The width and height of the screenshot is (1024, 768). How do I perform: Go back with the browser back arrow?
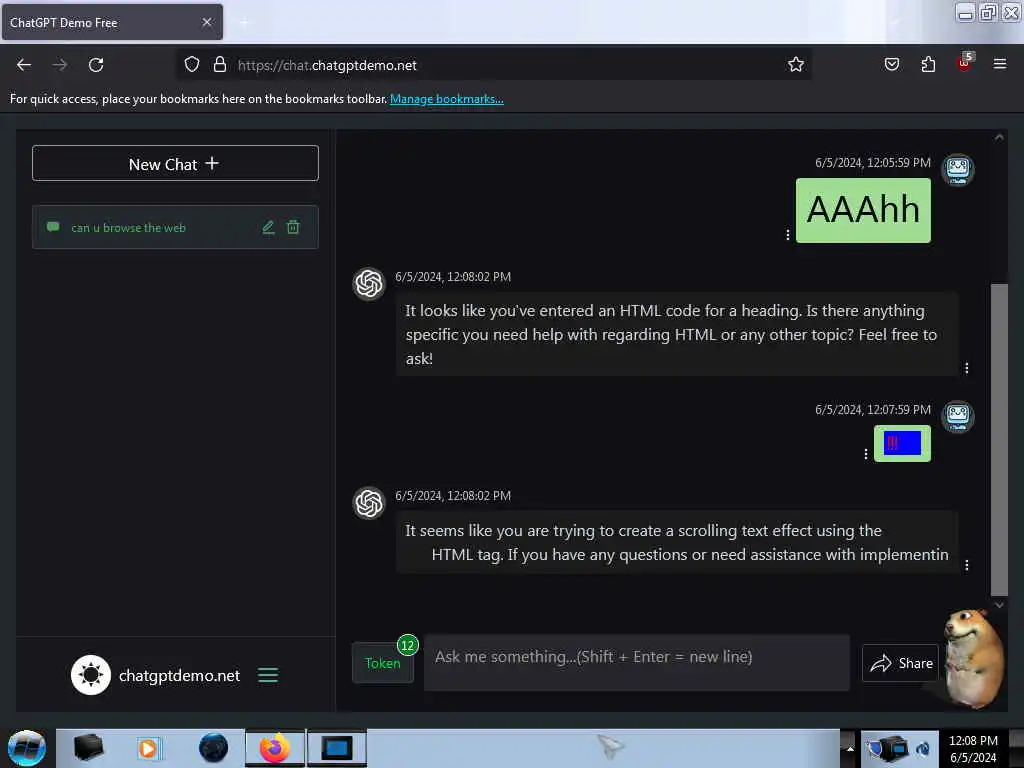pyautogui.click(x=24, y=65)
